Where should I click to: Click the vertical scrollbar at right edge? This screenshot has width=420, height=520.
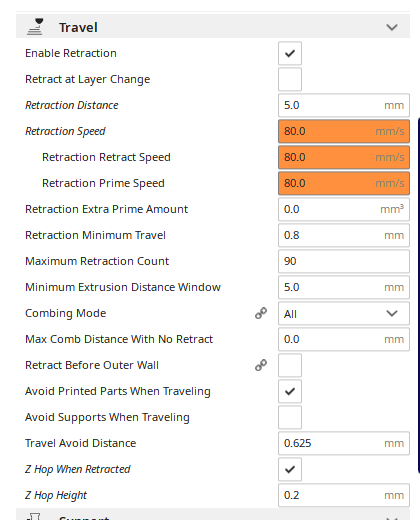pos(419,295)
